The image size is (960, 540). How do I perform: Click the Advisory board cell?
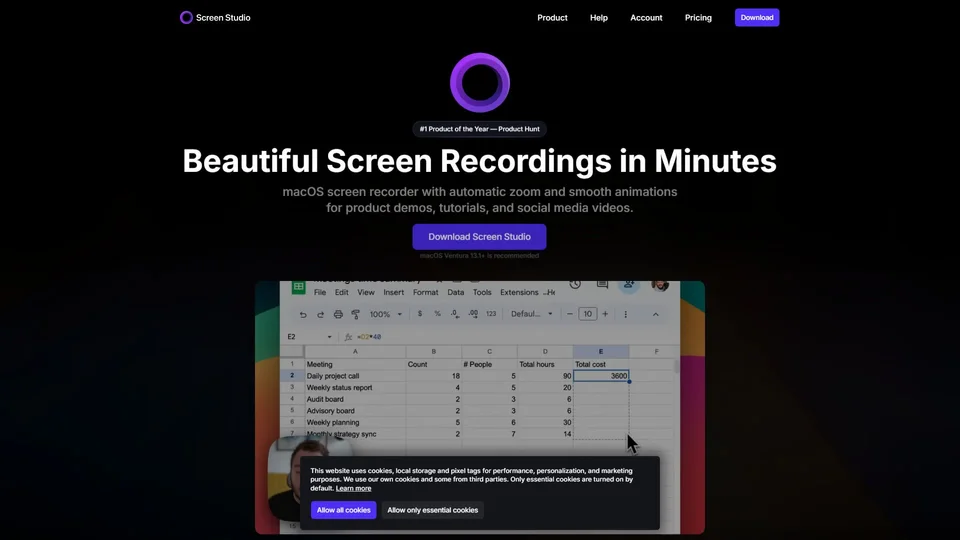pos(355,411)
